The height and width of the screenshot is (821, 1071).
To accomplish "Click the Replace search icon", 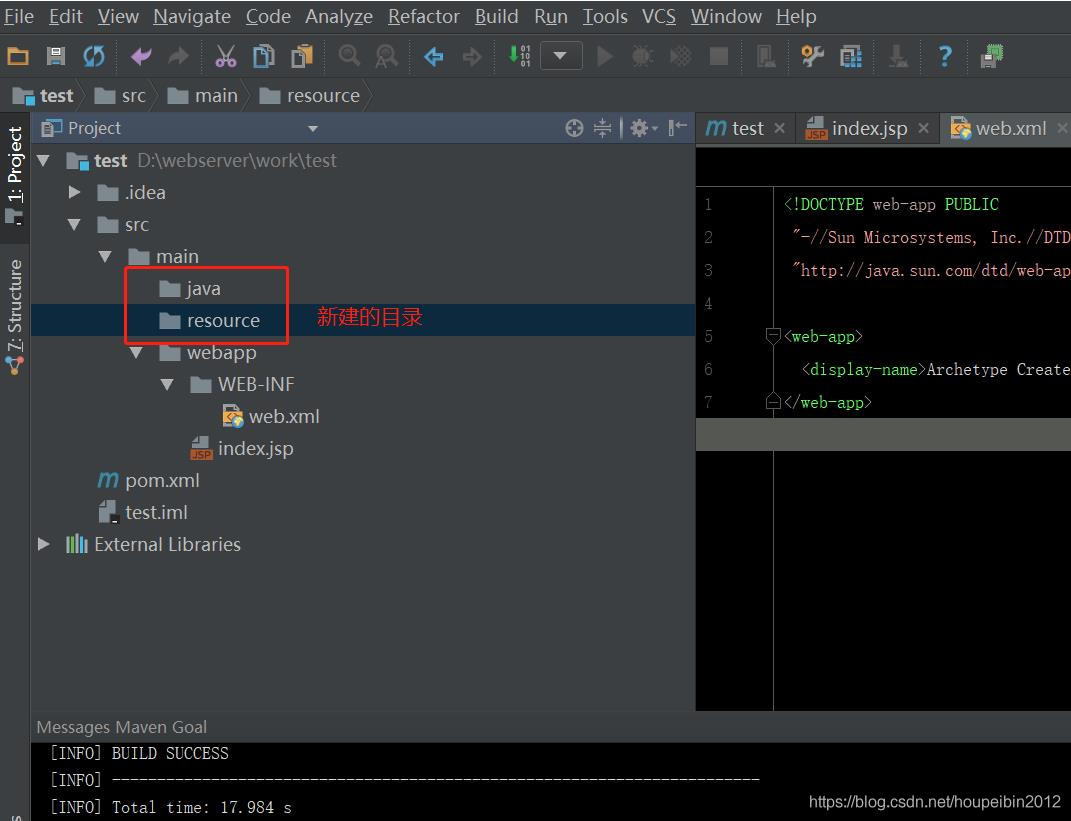I will pos(387,56).
